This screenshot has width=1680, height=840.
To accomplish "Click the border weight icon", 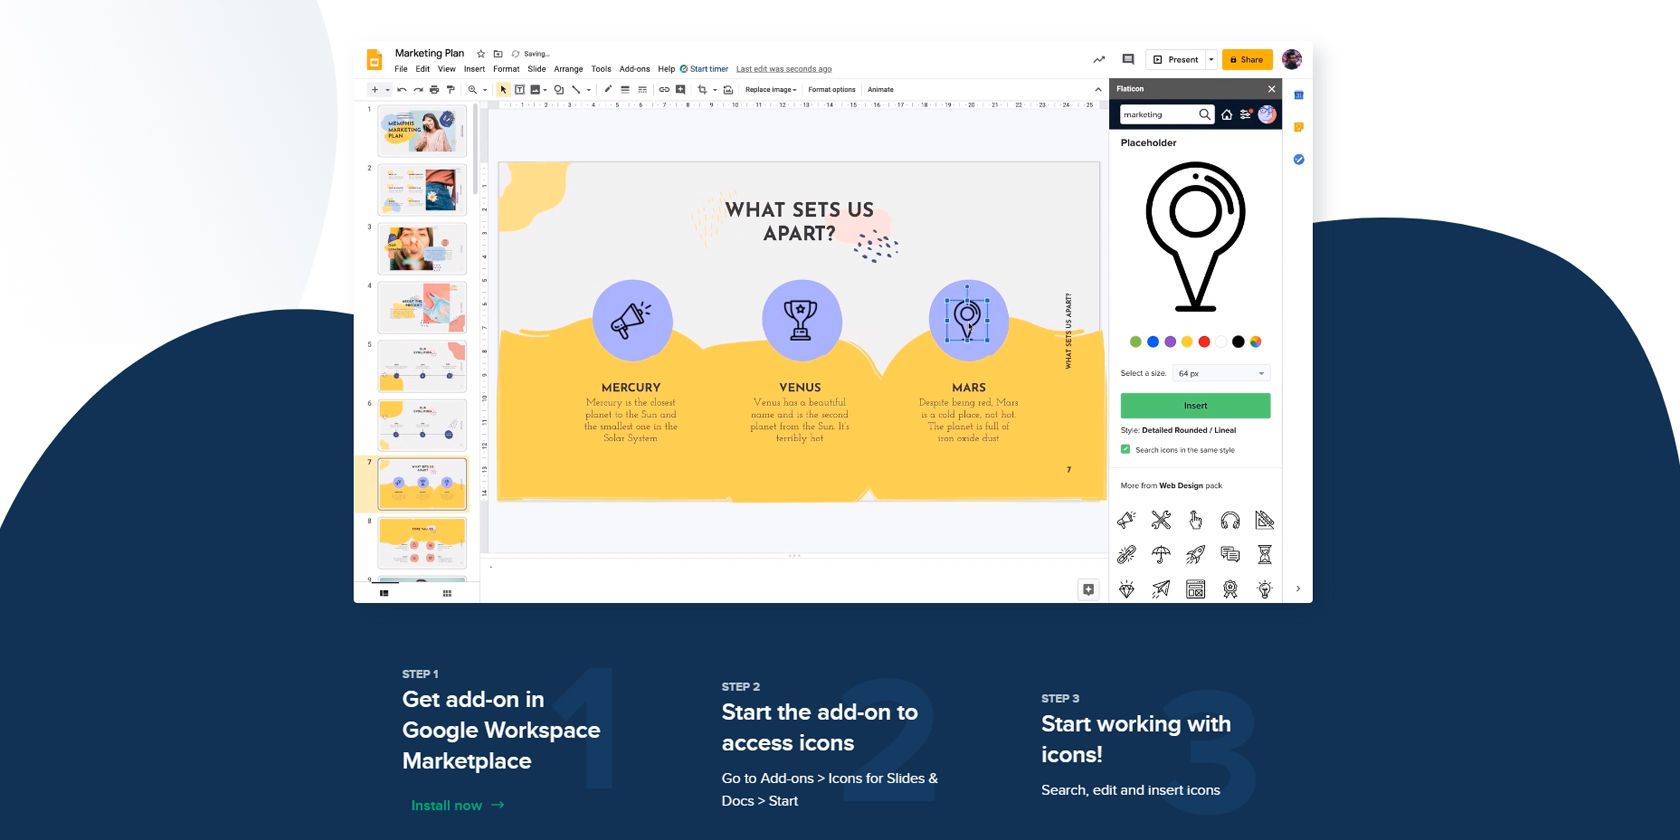I will click(625, 90).
